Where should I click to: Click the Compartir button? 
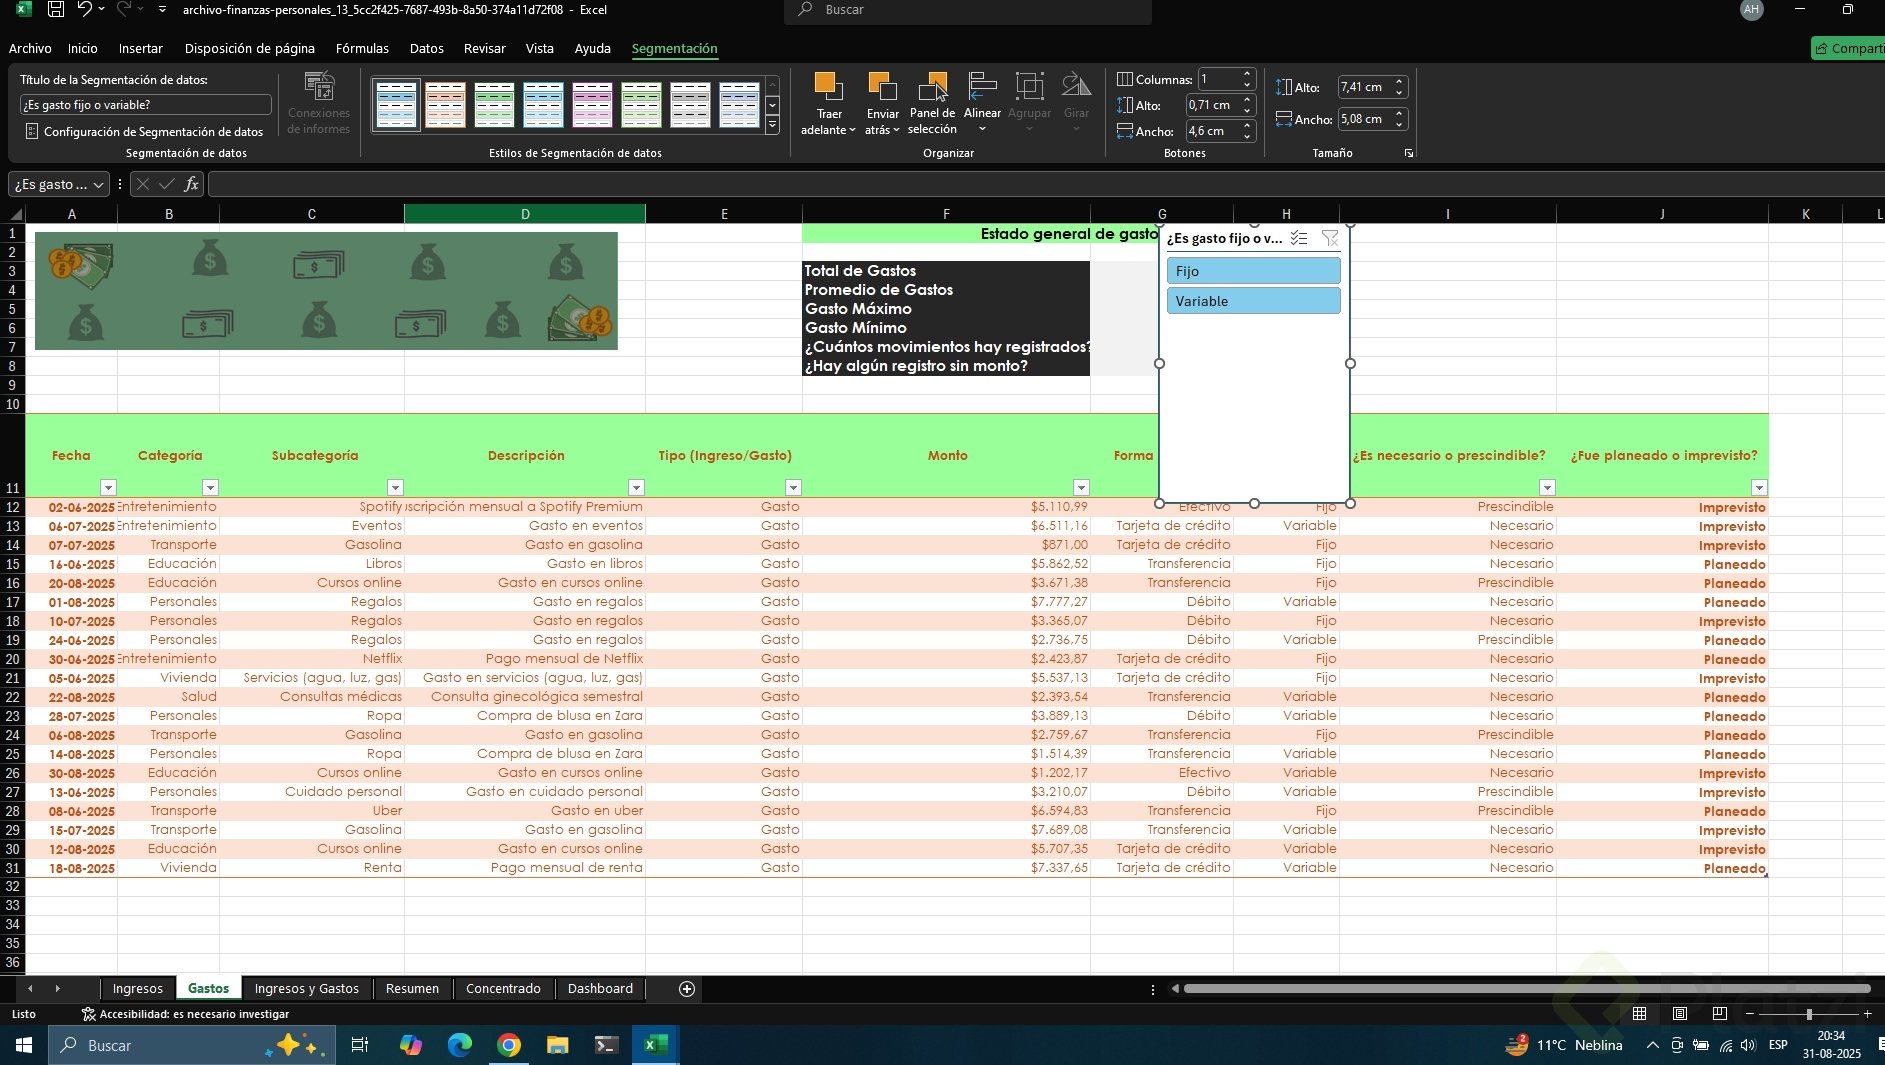[x=1848, y=48]
